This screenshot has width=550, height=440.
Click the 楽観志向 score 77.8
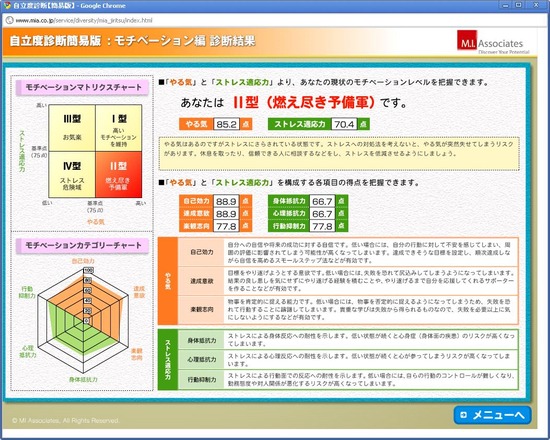(x=226, y=226)
